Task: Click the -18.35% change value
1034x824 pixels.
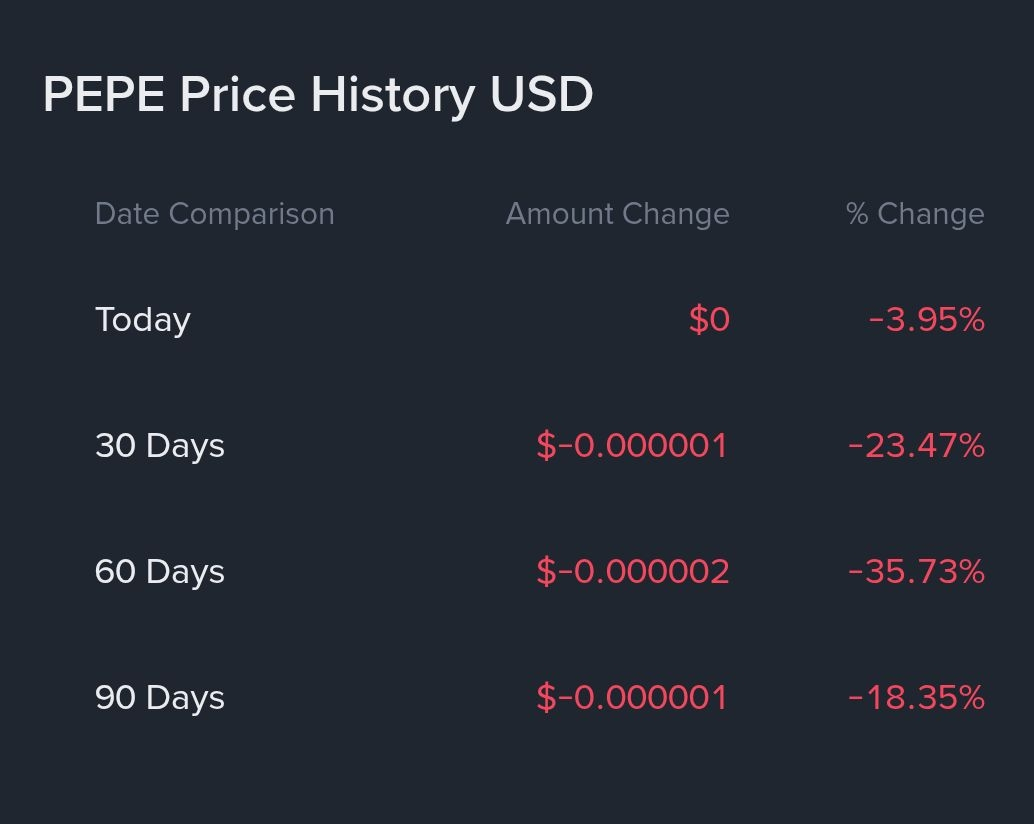Action: (x=916, y=698)
